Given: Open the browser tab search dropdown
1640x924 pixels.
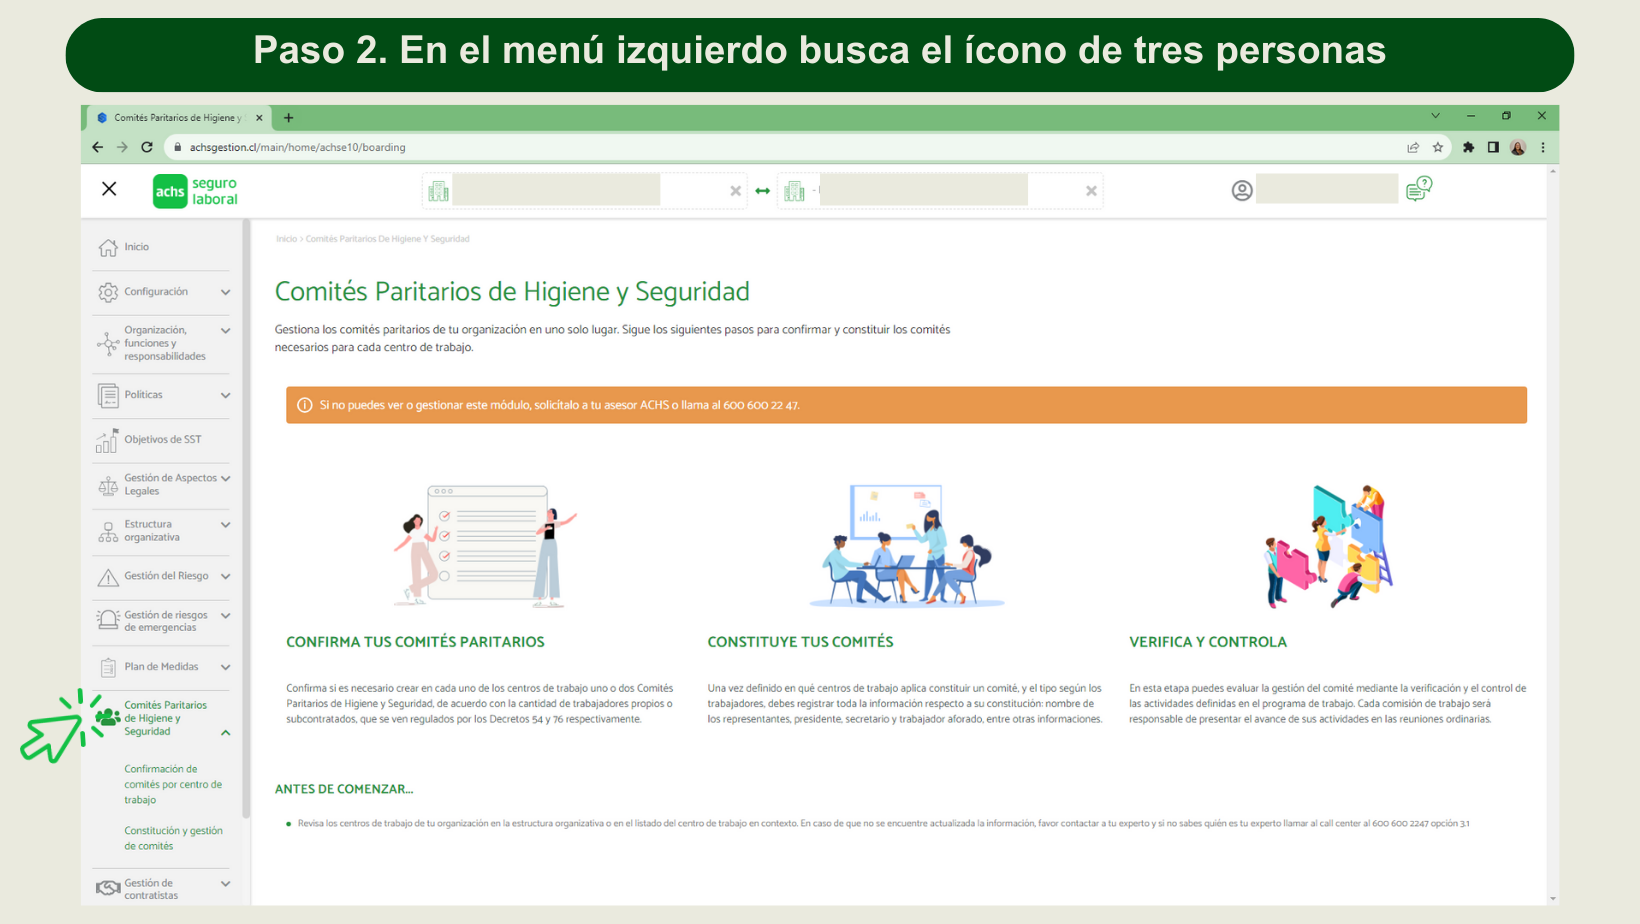Looking at the screenshot, I should [1435, 116].
